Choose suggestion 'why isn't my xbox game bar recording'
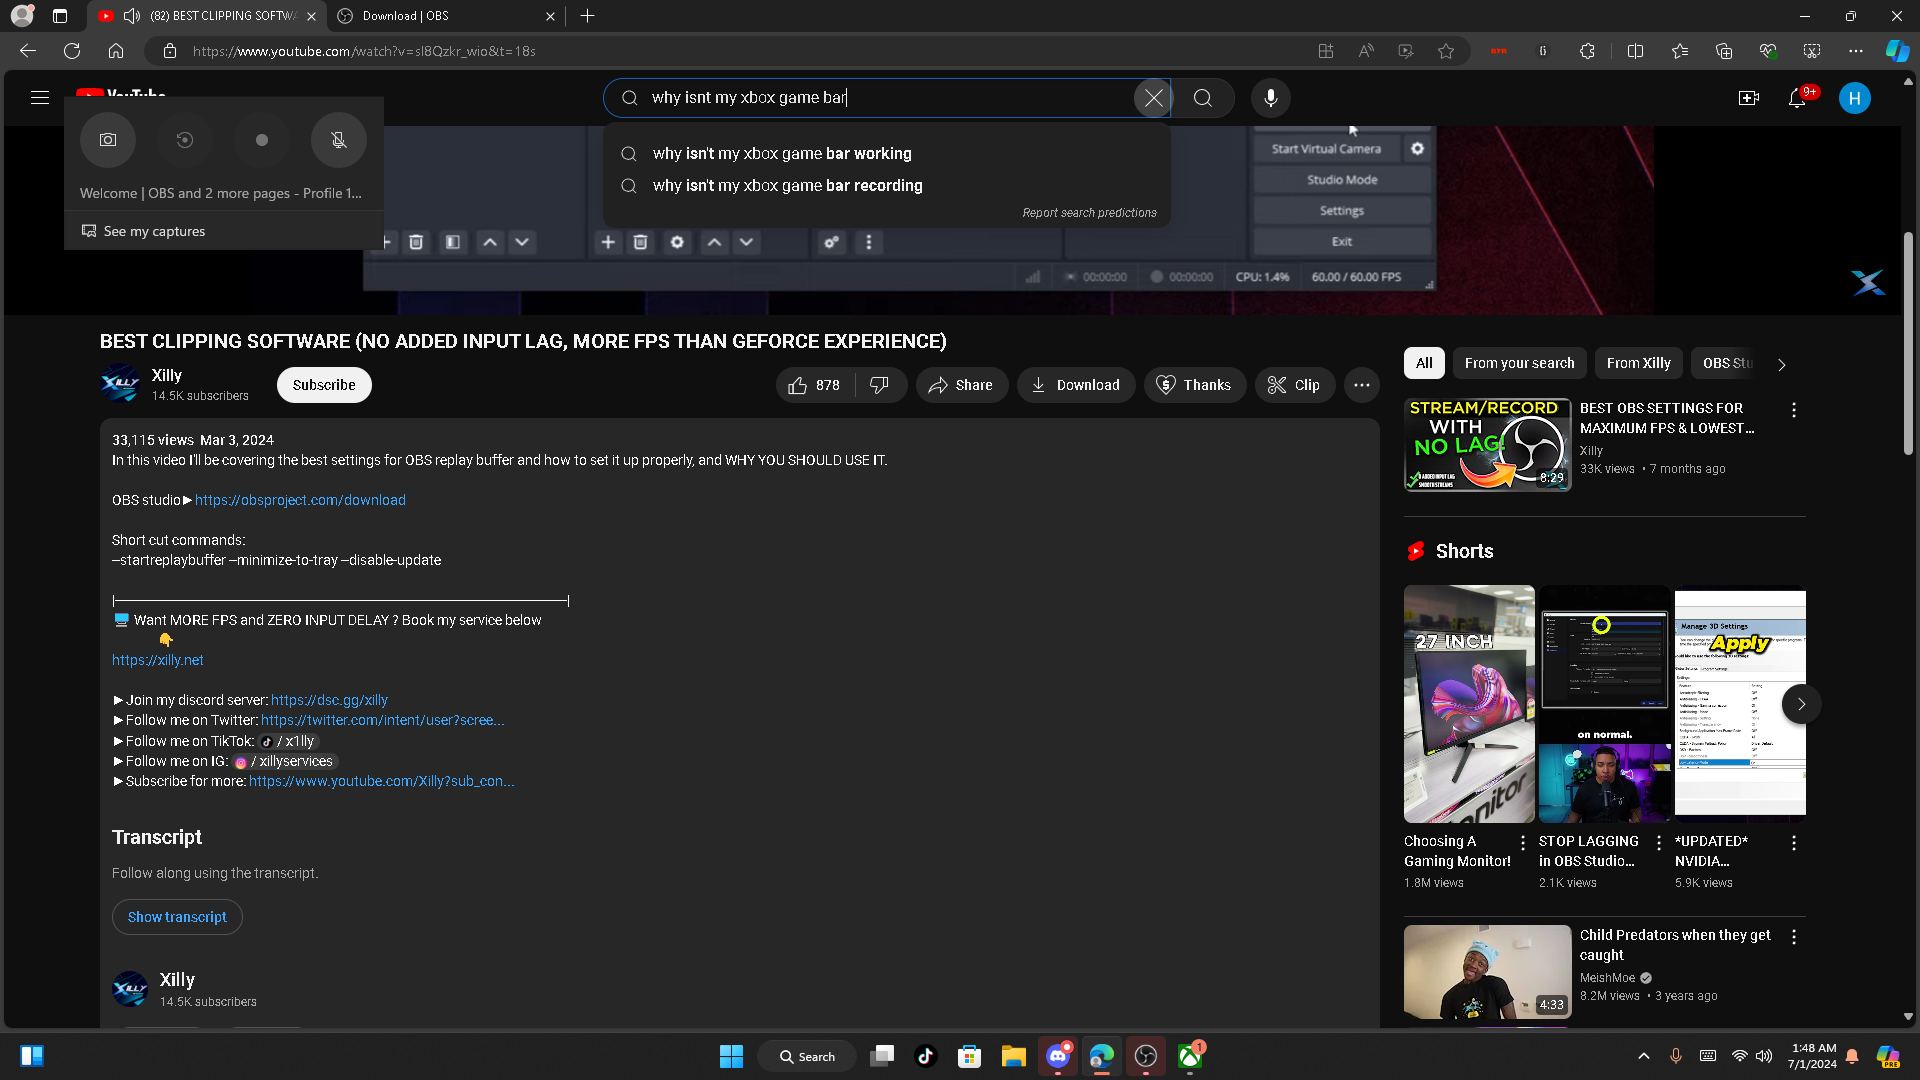Screen dimensions: 1920x1080 (887, 185)
